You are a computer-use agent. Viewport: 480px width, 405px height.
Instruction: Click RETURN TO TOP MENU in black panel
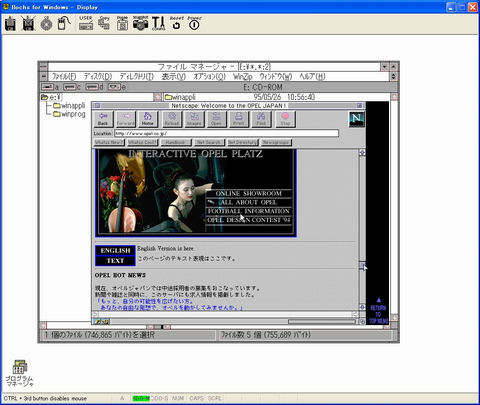click(378, 311)
